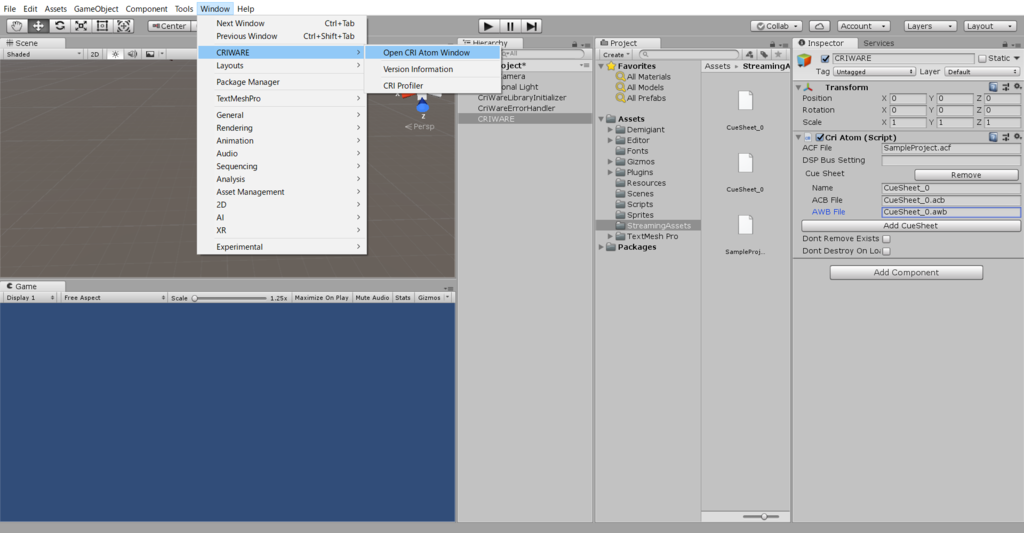Viewport: 1024px width, 533px height.
Task: Toggle scene effects image icon
Action: [x=150, y=54]
